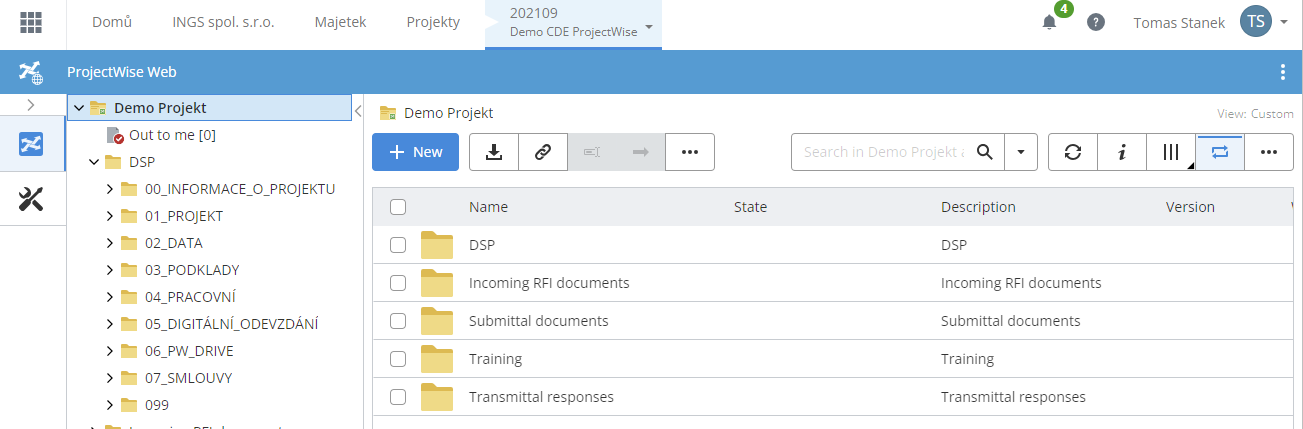Expand the 01_PROJEKT tree folder

(x=110, y=216)
